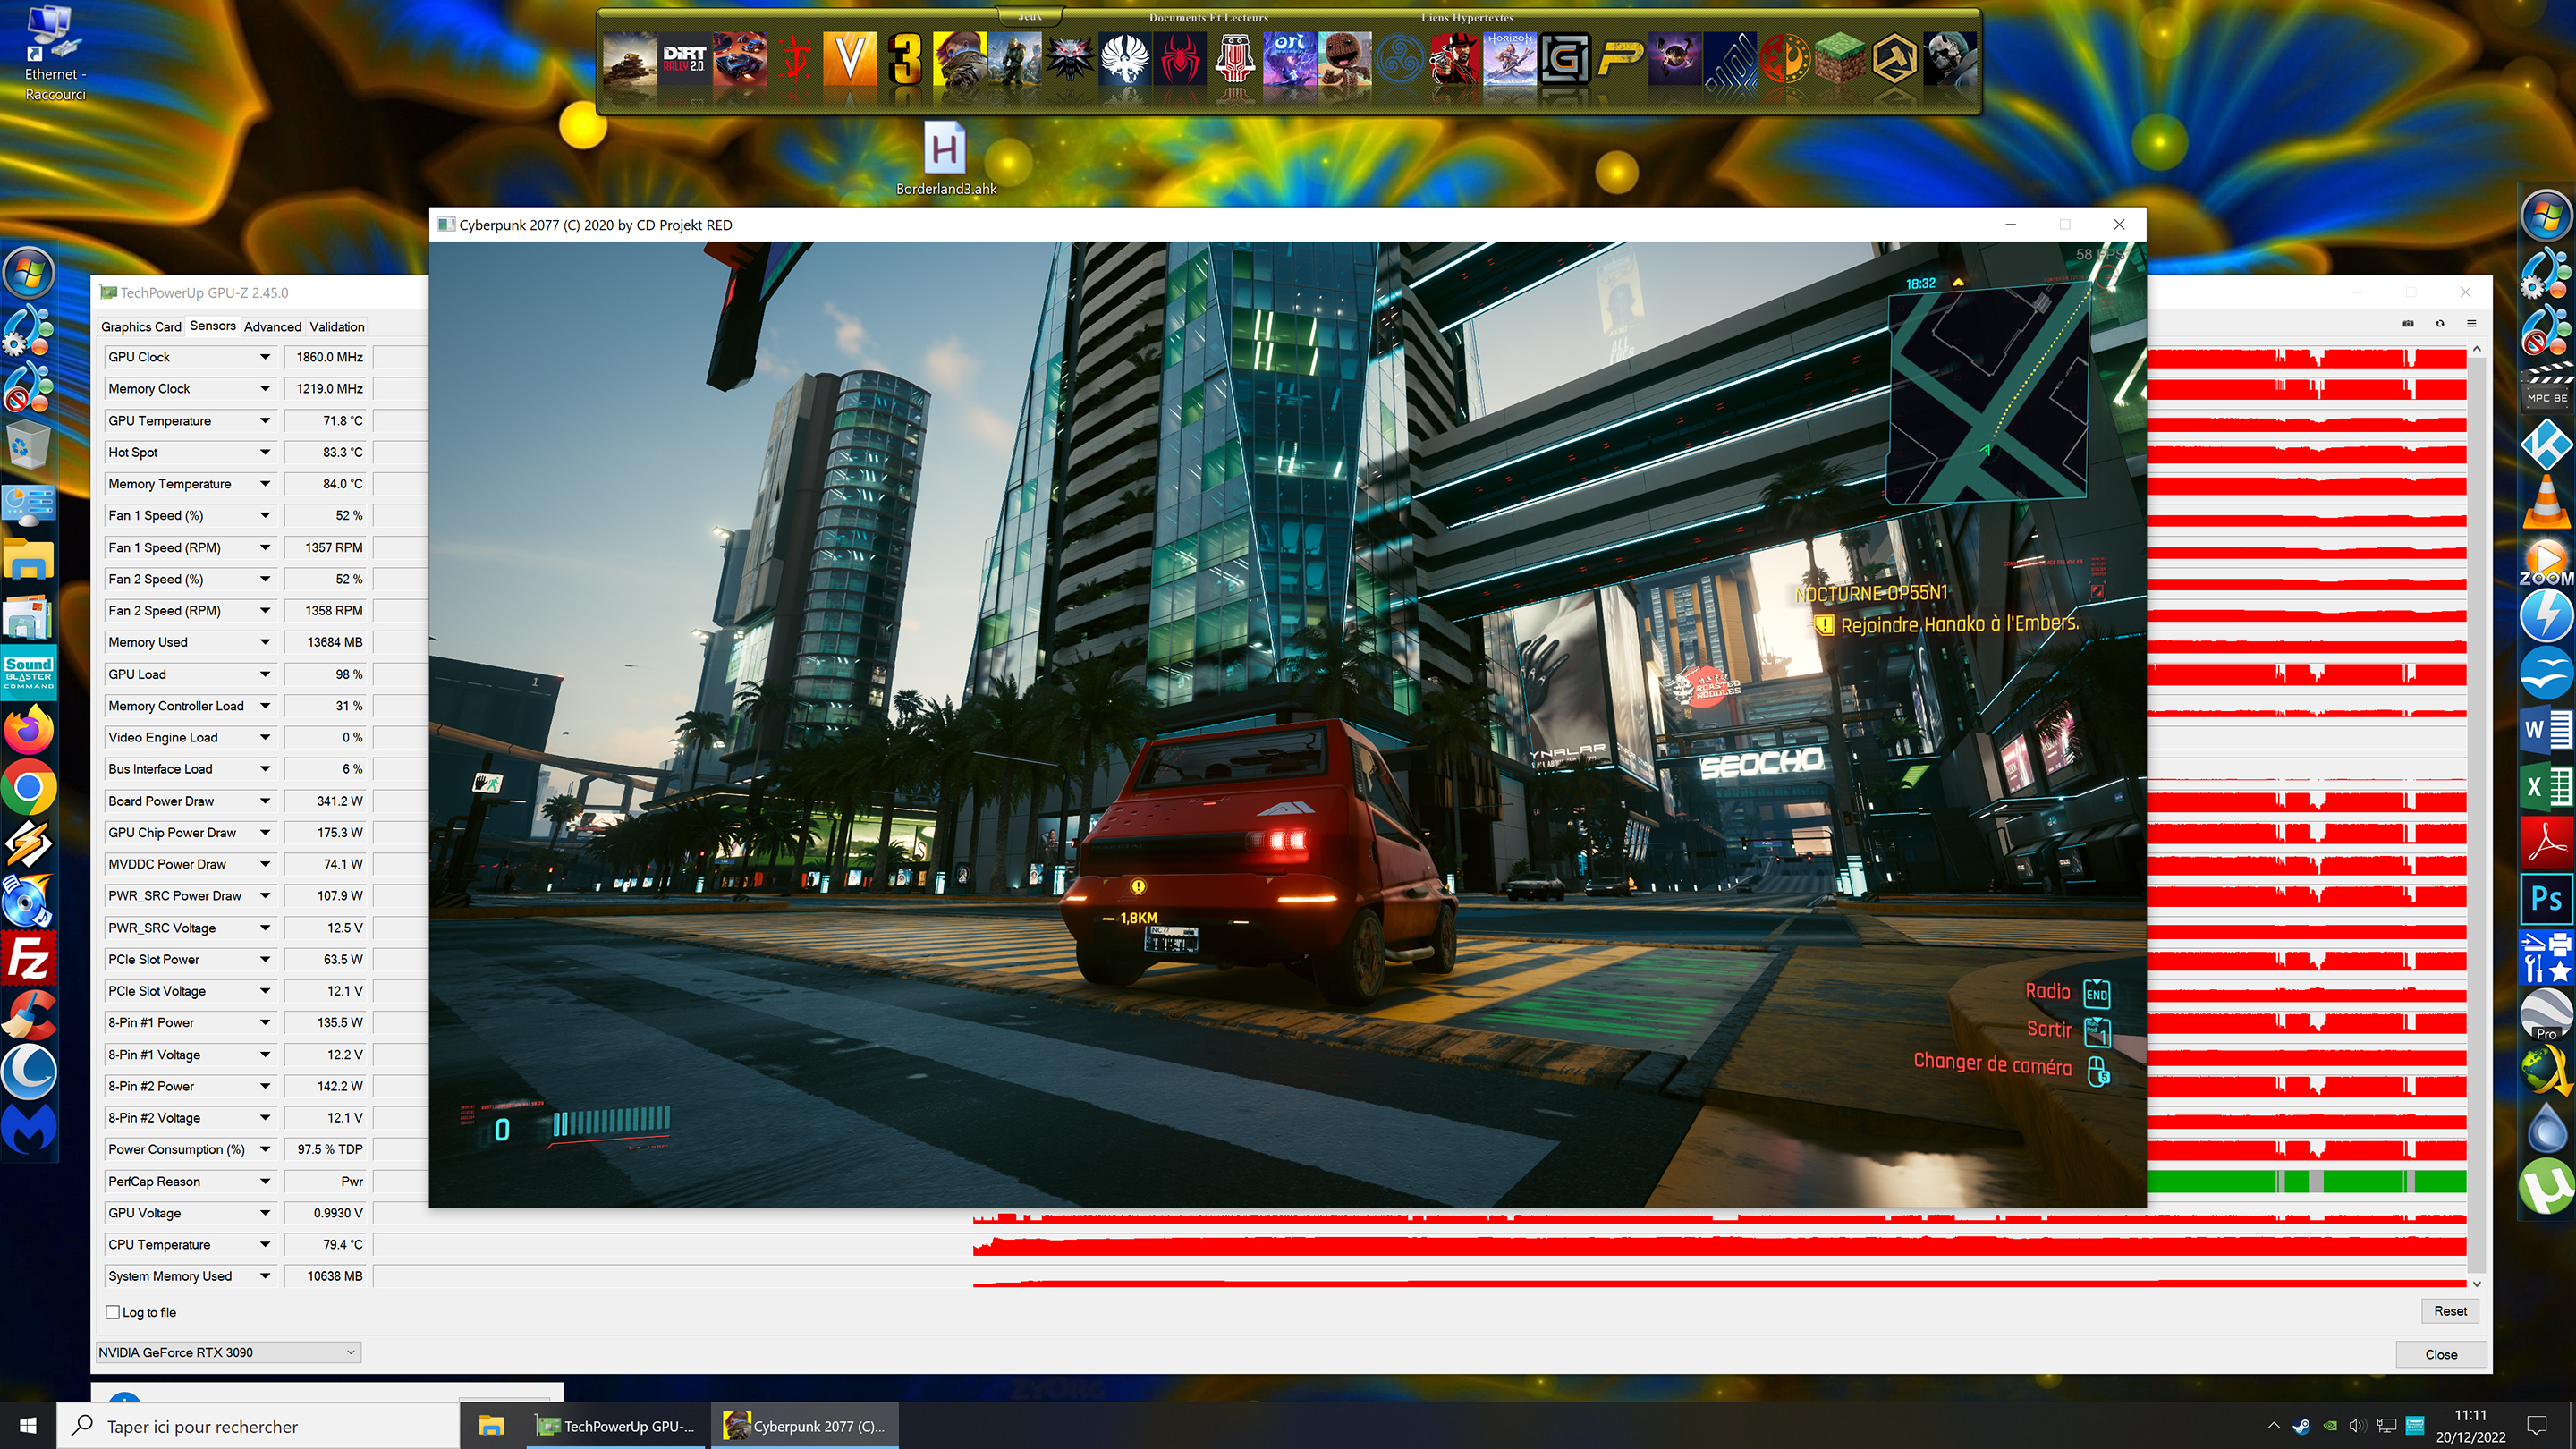Click the GPU-Z refresh icon

click(x=2440, y=324)
